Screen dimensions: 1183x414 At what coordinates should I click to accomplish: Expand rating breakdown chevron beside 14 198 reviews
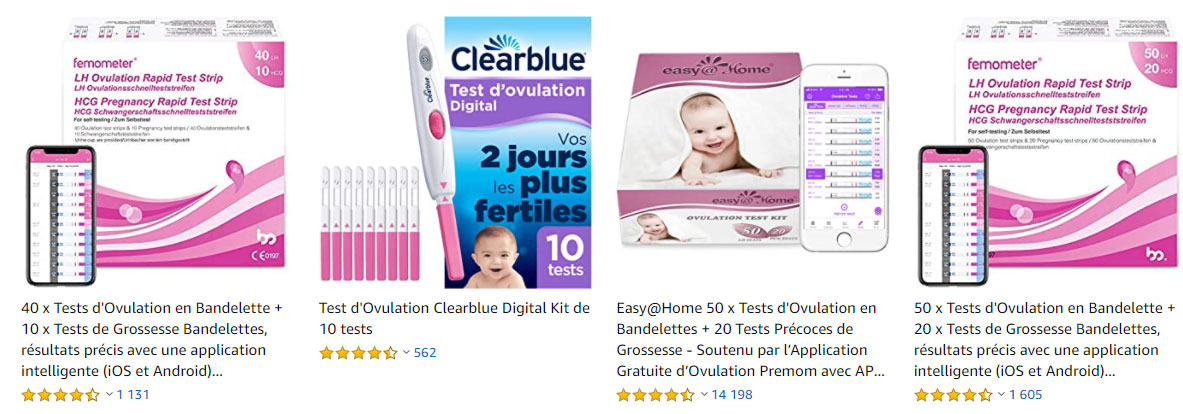click(704, 395)
